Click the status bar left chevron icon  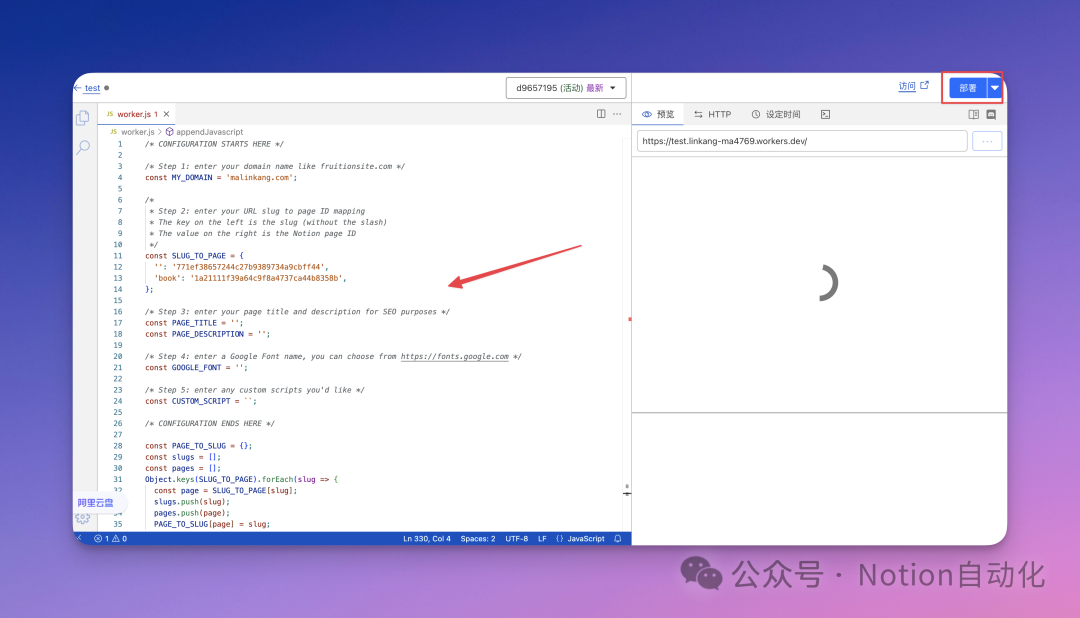coord(80,538)
